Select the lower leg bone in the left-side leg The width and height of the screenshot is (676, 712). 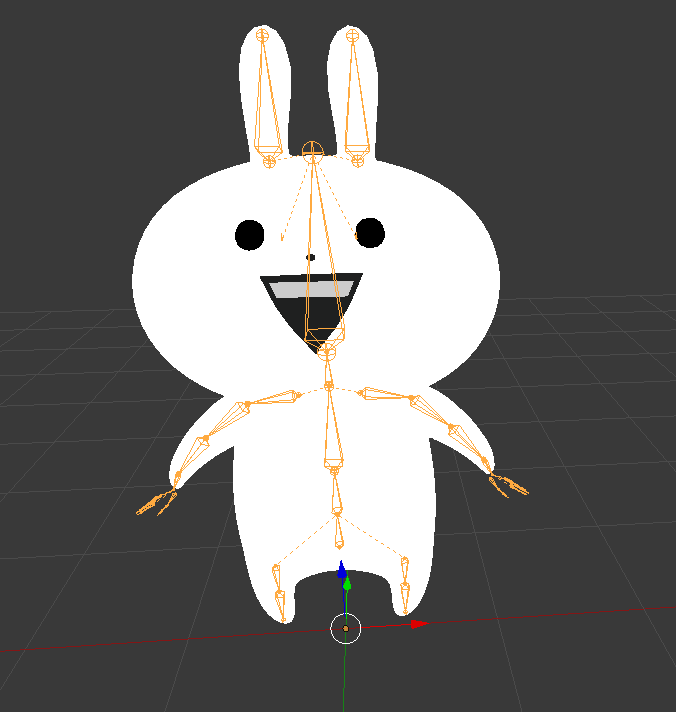point(280,606)
